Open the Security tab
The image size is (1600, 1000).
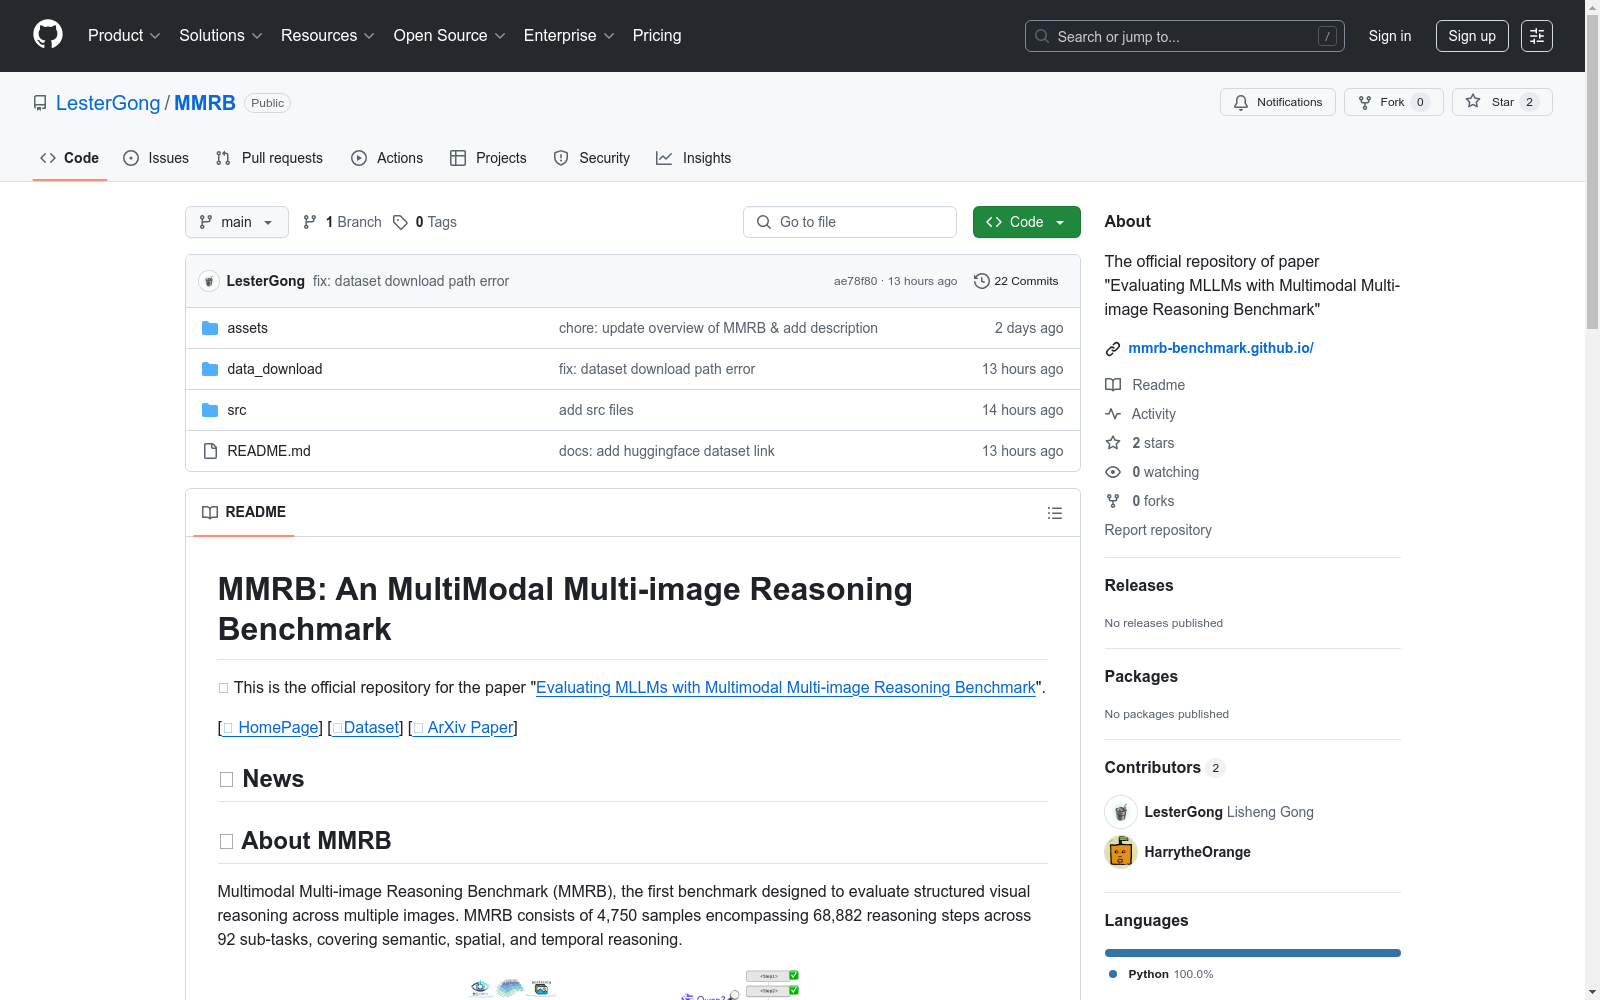pos(592,158)
